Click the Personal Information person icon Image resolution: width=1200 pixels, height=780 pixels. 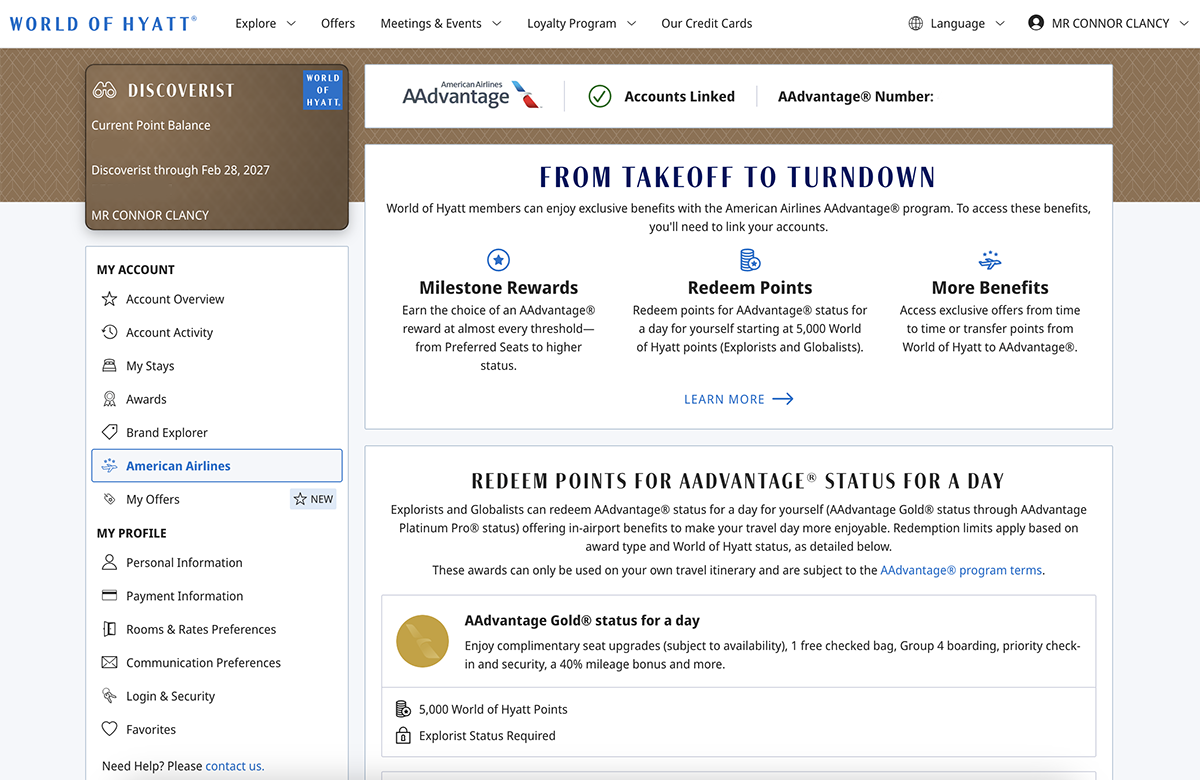click(110, 562)
